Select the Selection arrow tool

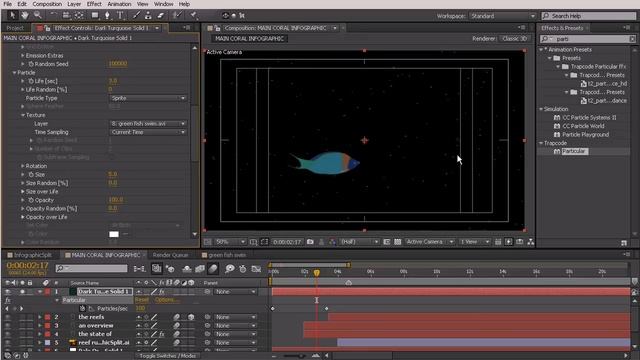pyautogui.click(x=12, y=16)
